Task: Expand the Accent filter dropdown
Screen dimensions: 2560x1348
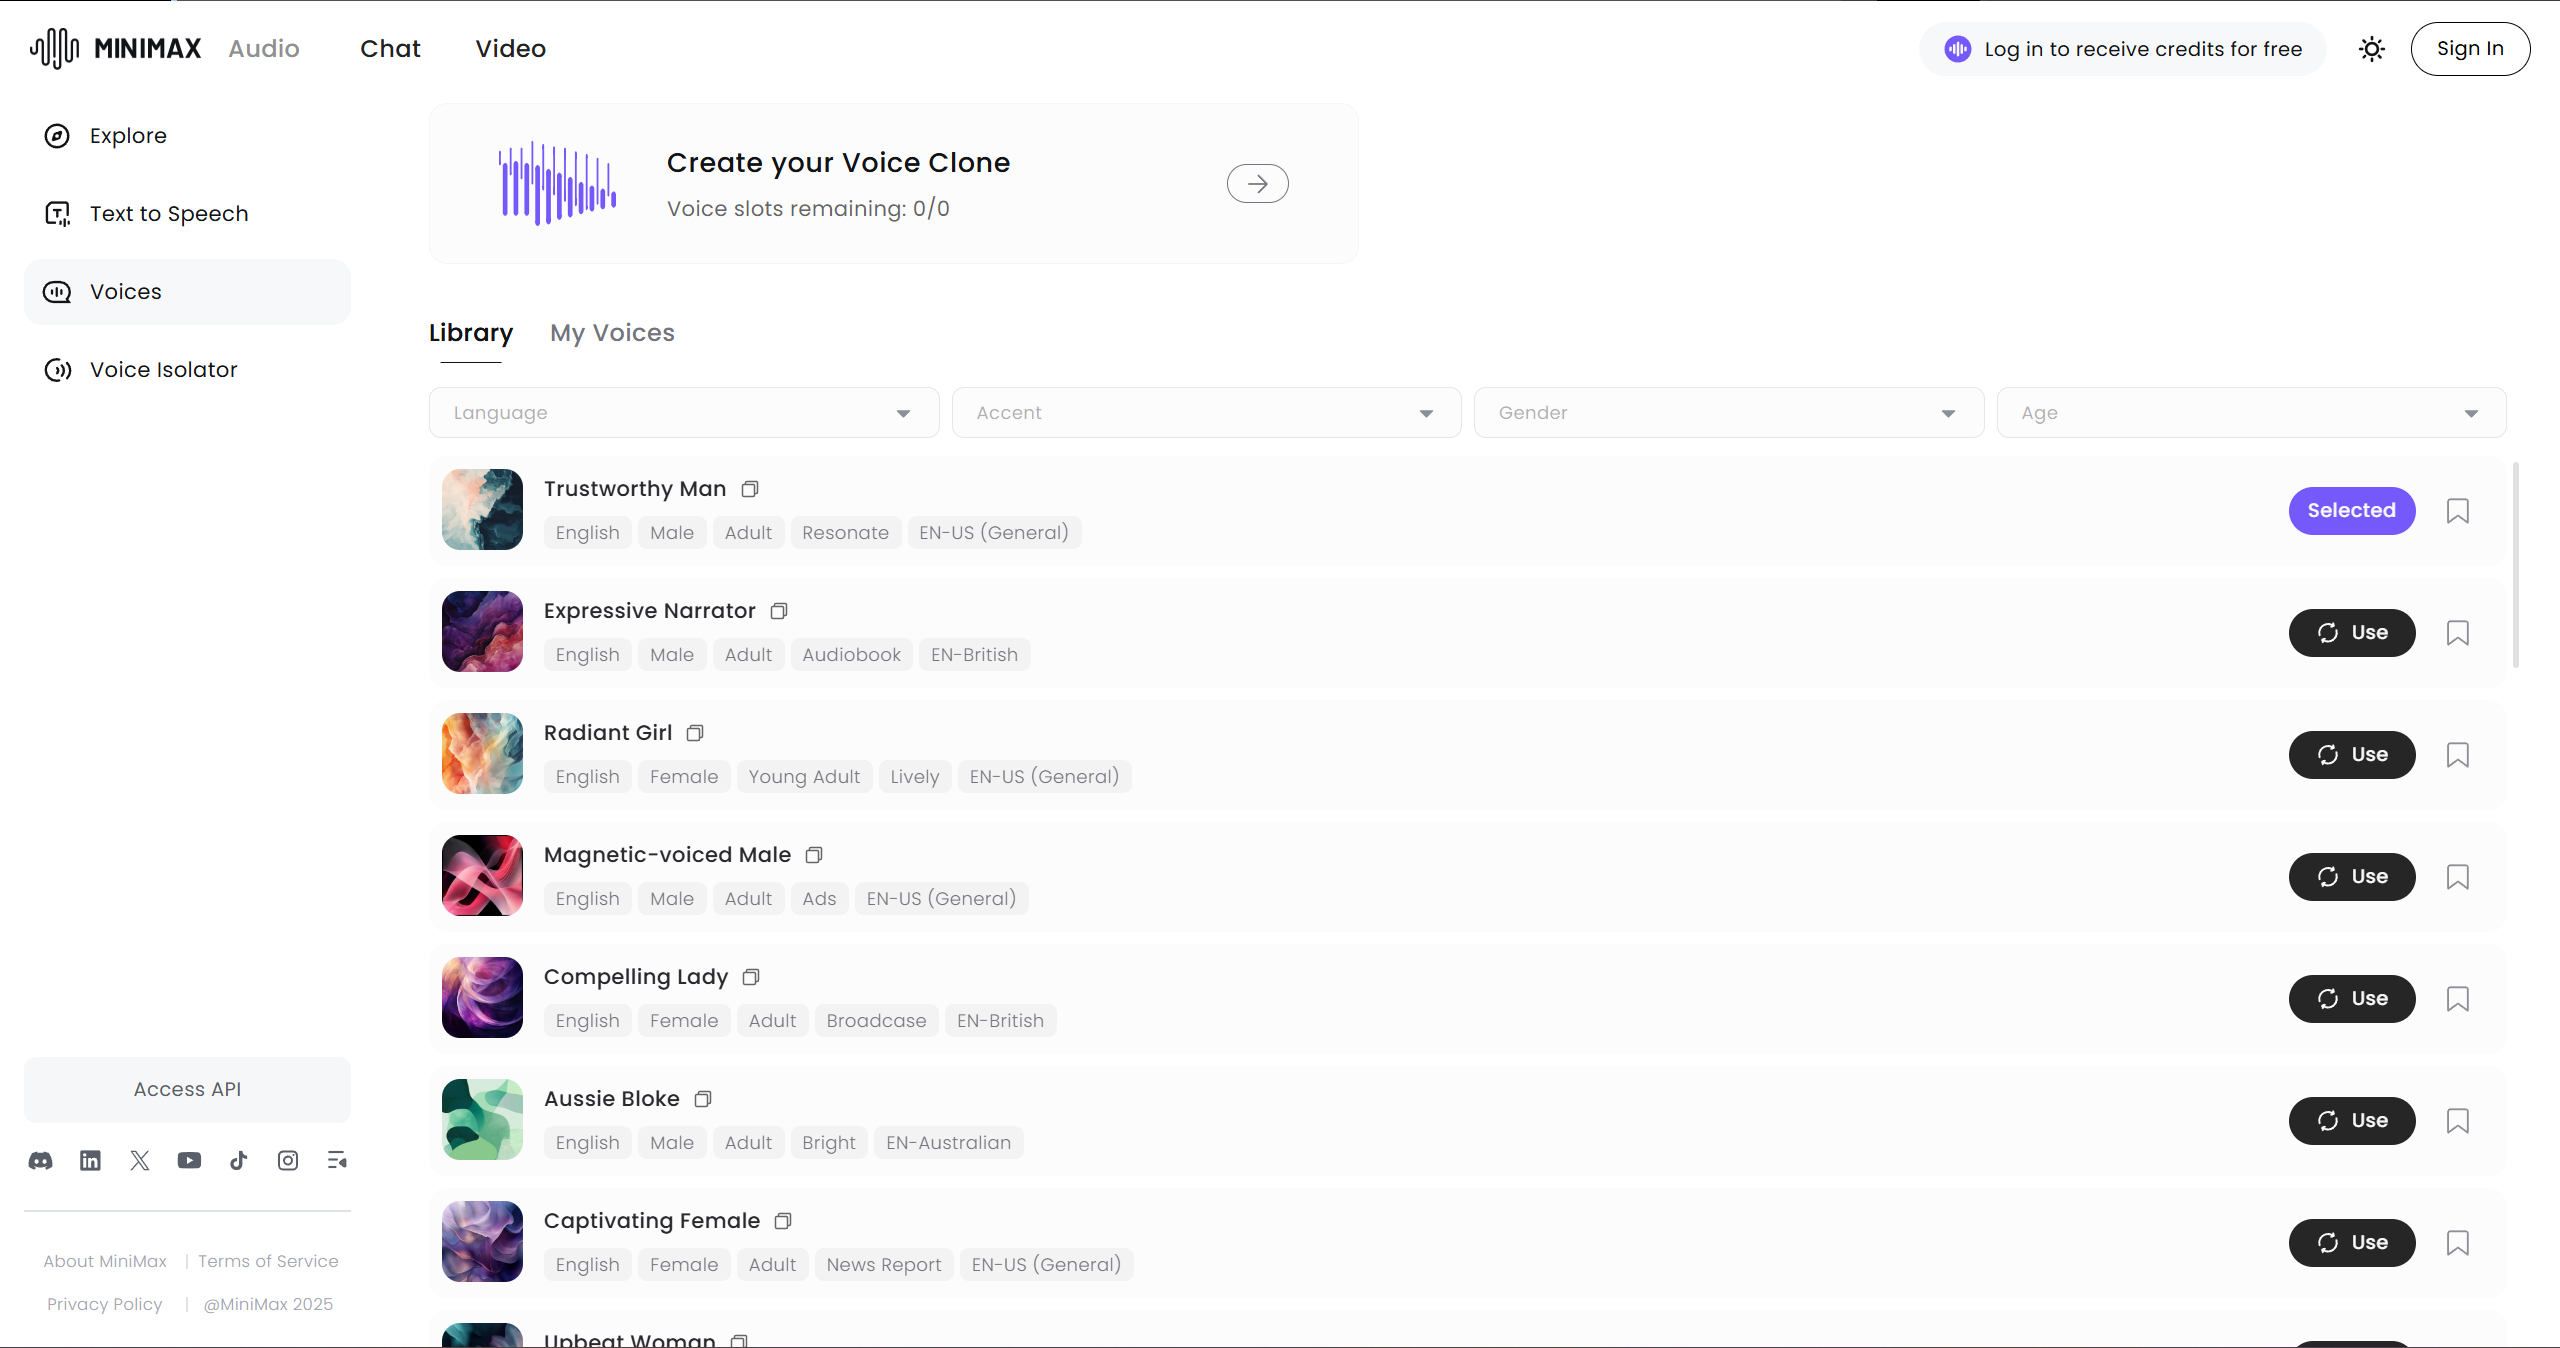Action: point(1205,413)
